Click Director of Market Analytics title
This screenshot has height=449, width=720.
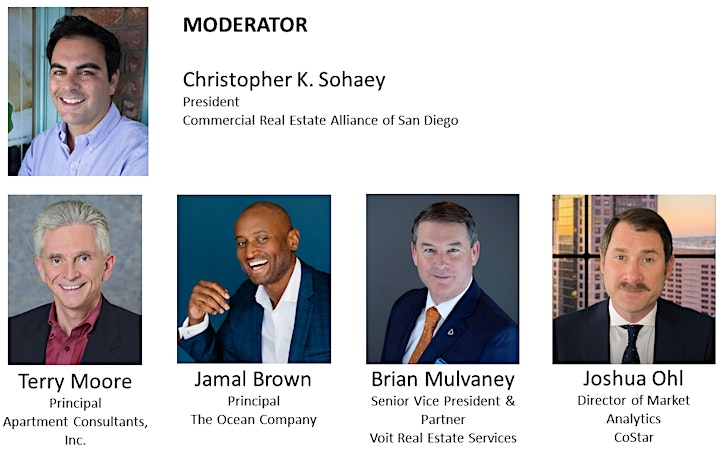[634, 410]
